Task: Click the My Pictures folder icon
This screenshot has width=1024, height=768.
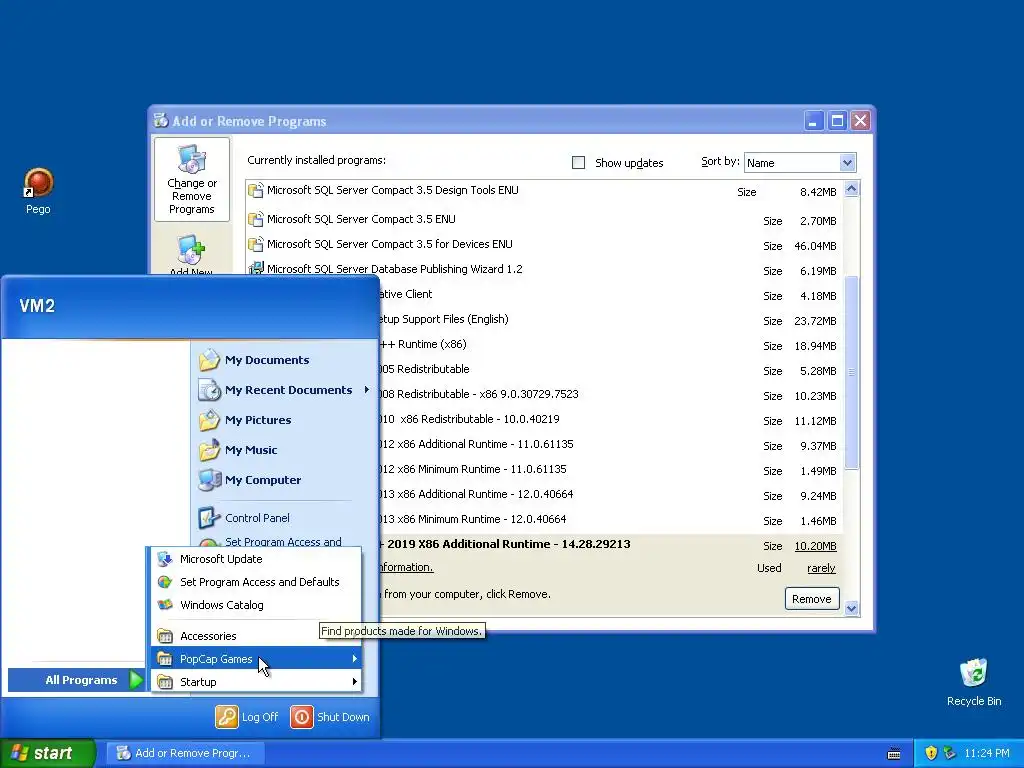Action: (209, 420)
